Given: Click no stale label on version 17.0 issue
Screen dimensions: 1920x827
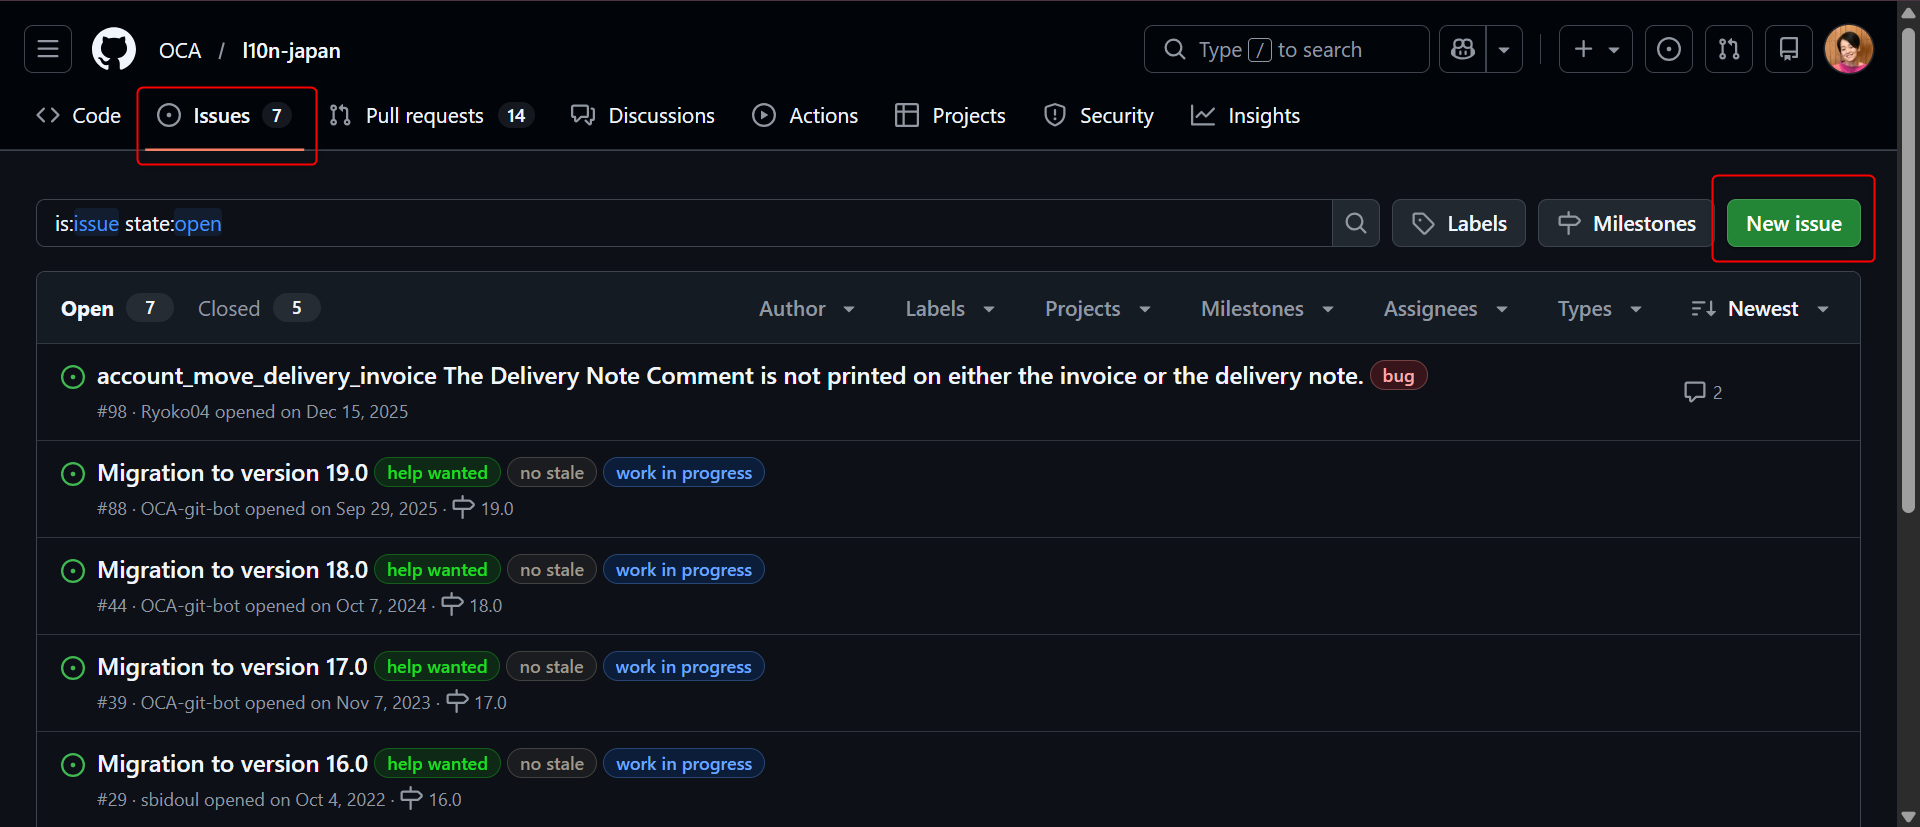Looking at the screenshot, I should point(552,667).
